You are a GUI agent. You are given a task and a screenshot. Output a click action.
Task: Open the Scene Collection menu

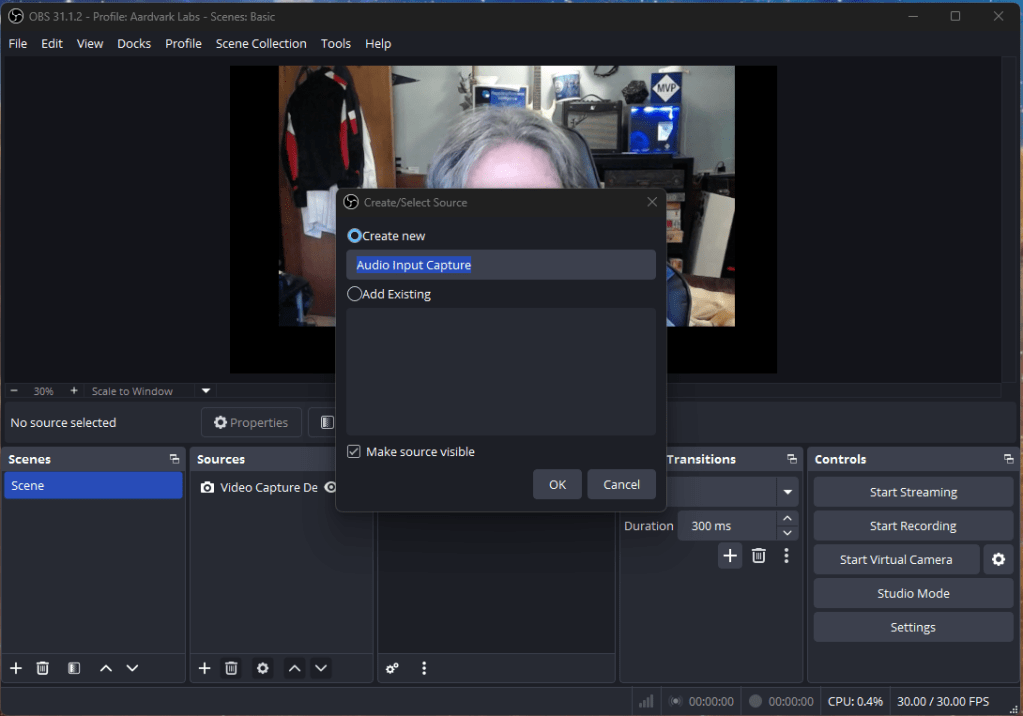point(261,44)
